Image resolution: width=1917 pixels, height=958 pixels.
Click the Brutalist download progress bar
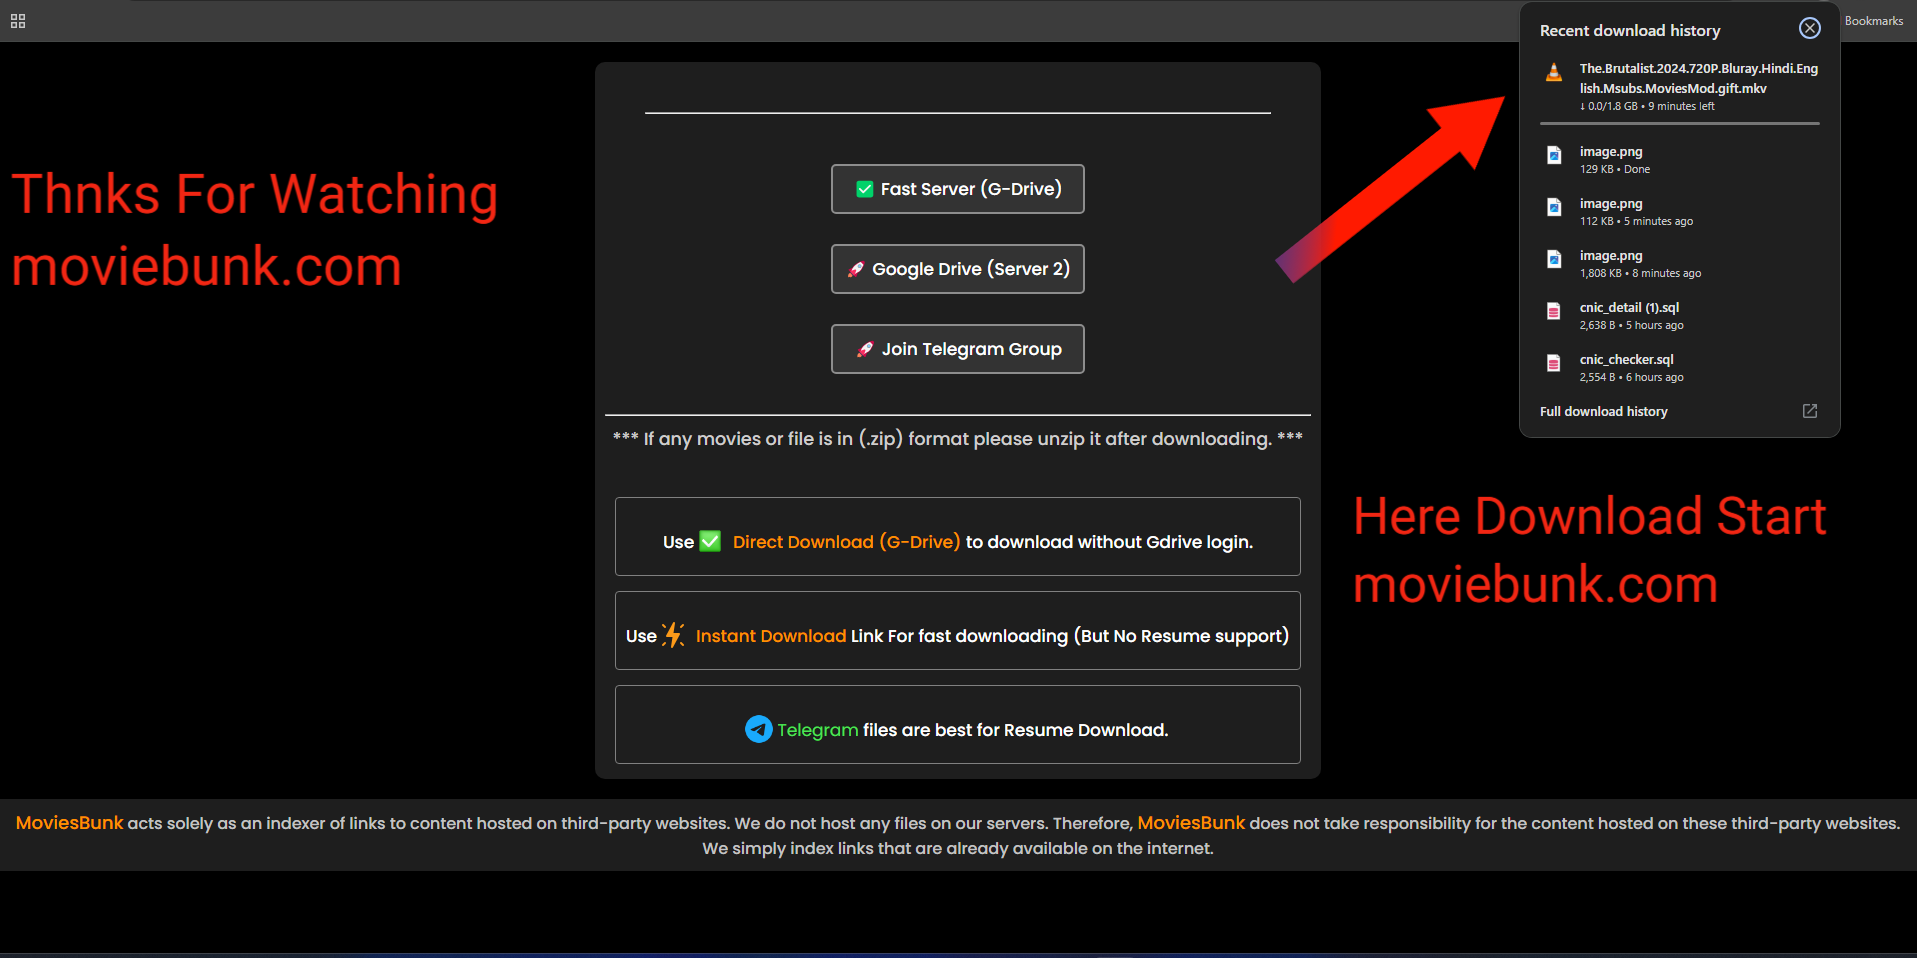pyautogui.click(x=1679, y=123)
